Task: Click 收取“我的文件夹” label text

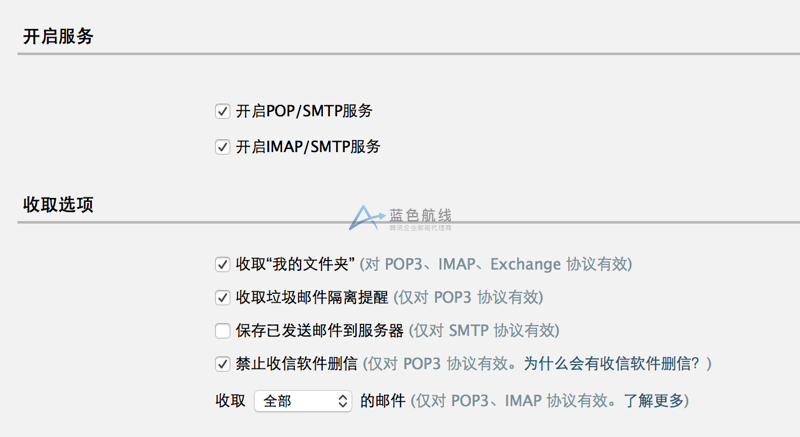Action: (x=295, y=264)
